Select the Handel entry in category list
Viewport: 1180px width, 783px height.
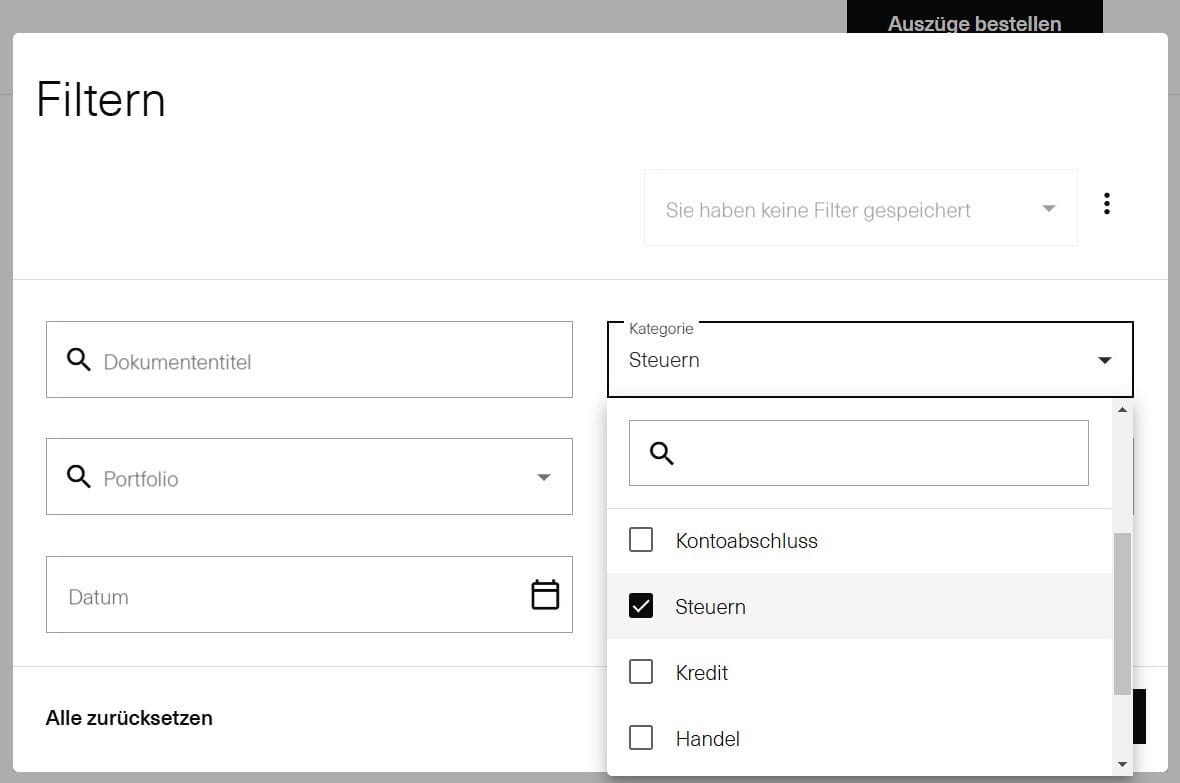coord(708,739)
